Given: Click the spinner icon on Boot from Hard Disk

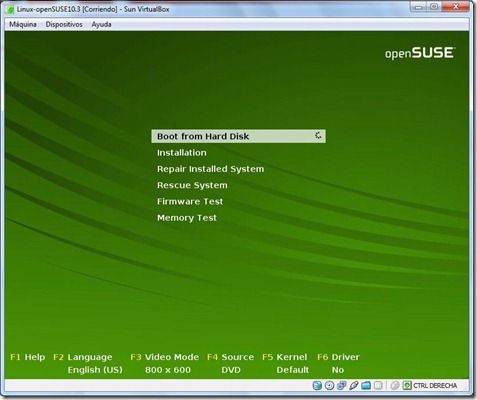Looking at the screenshot, I should [x=318, y=136].
